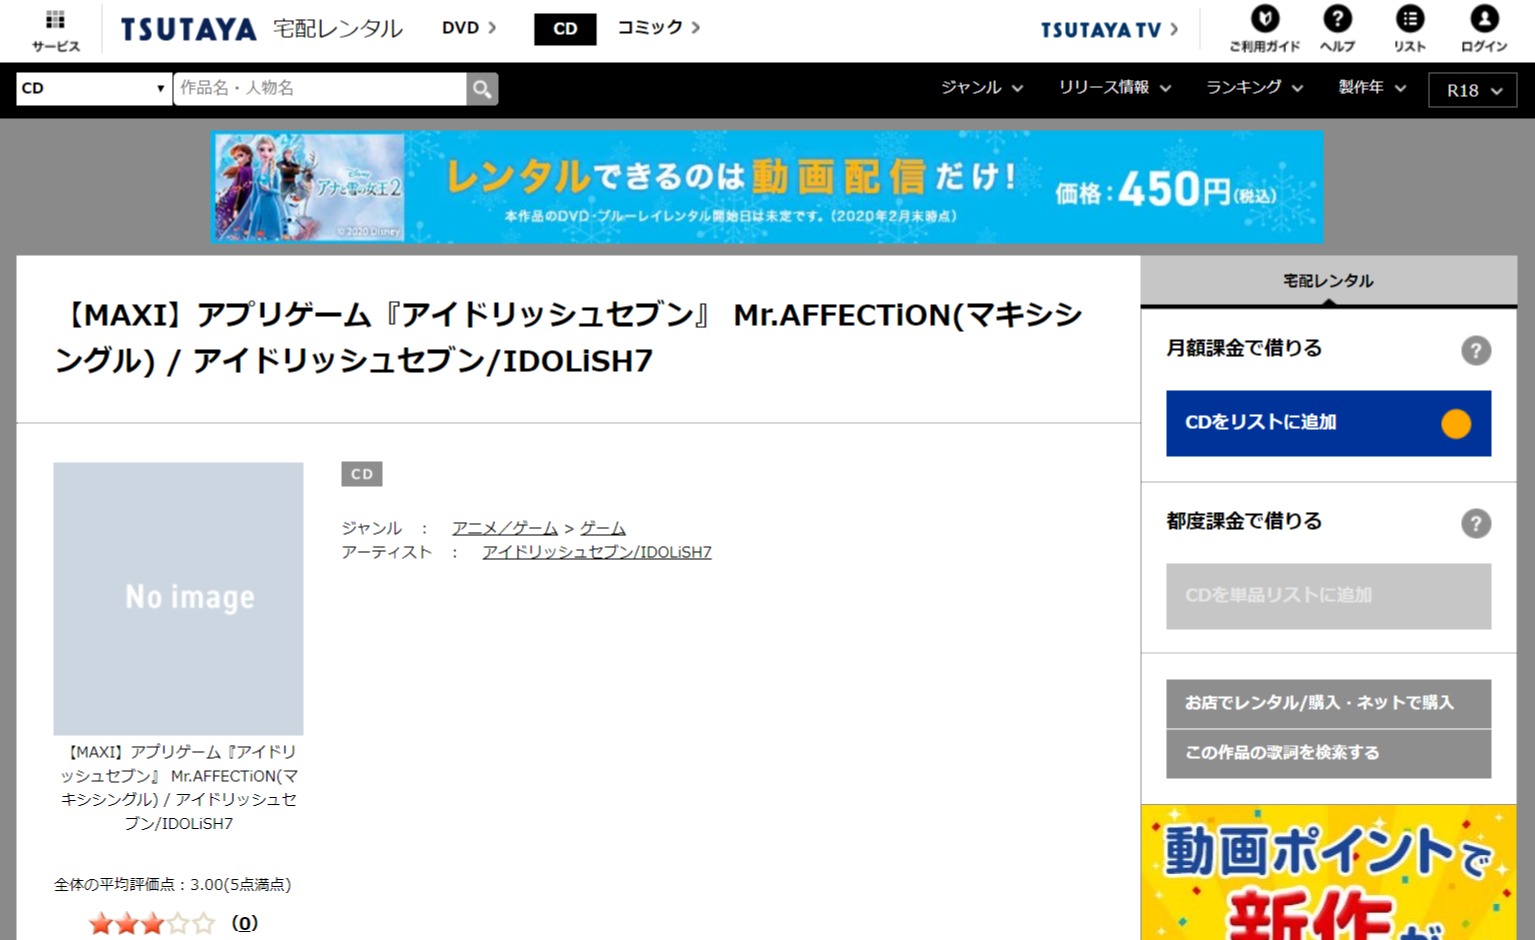This screenshot has height=940, width=1535.
Task: Open the ご利用ガイド icon
Action: click(x=1265, y=19)
